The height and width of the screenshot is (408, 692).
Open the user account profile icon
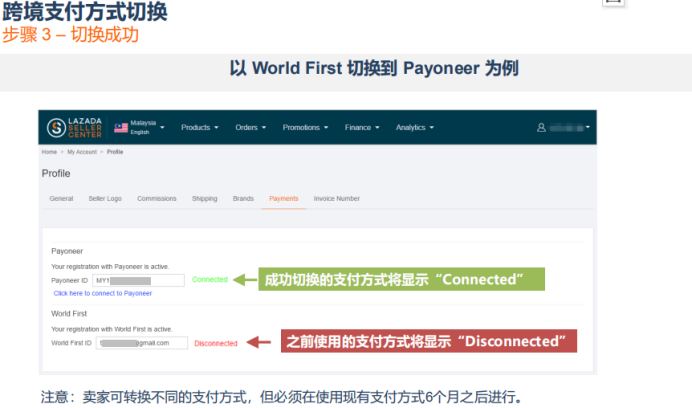click(541, 128)
